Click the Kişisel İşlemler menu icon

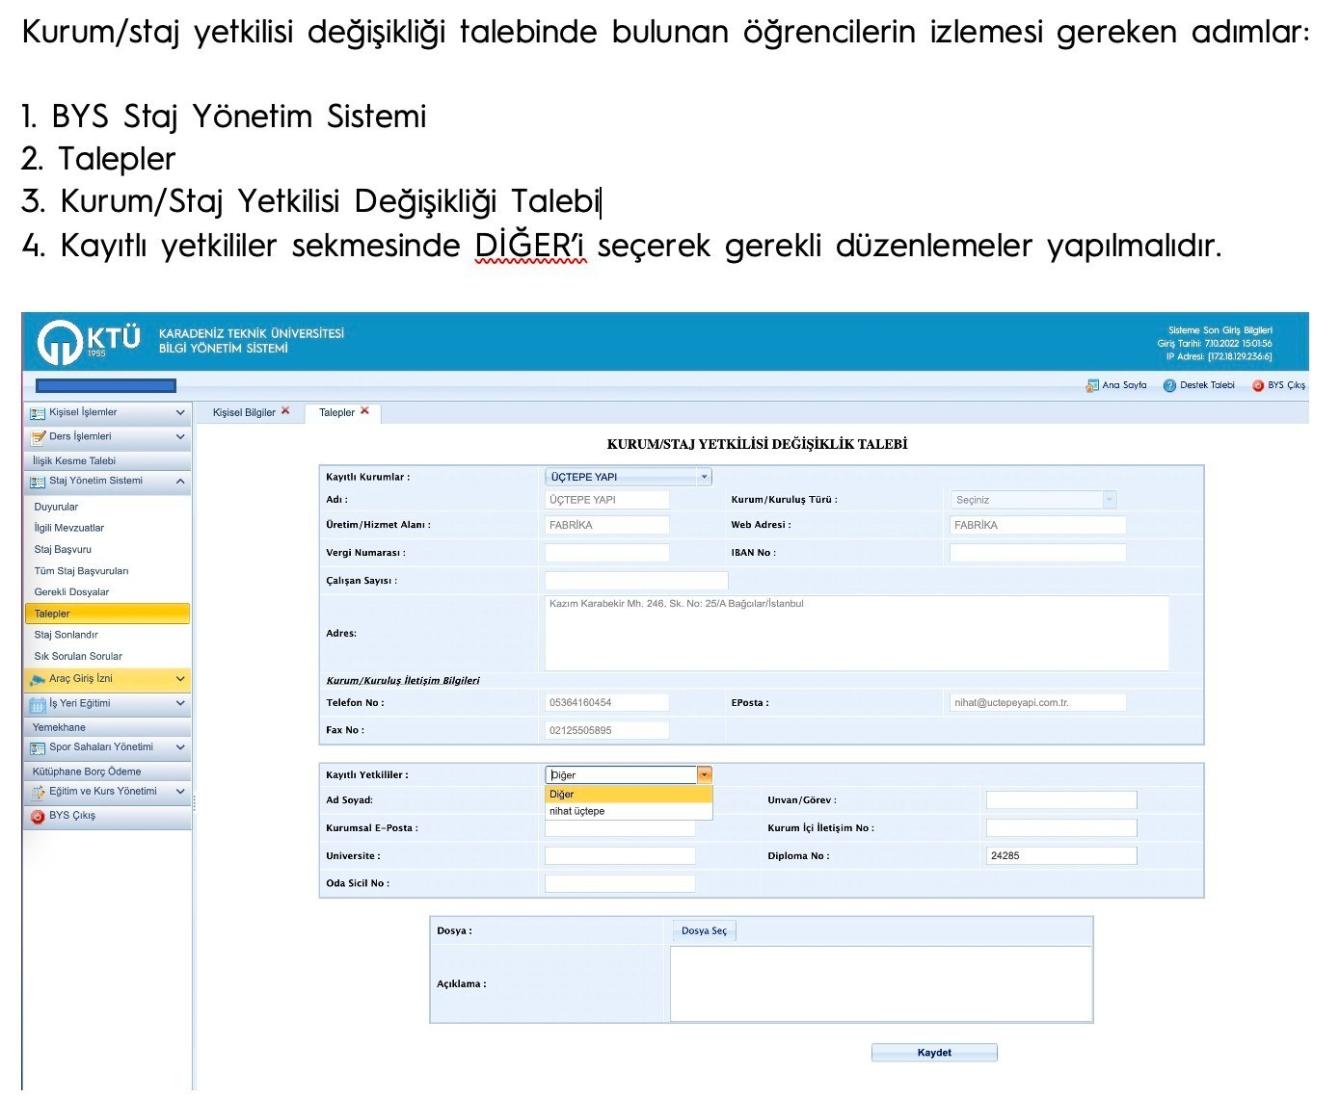coord(38,412)
